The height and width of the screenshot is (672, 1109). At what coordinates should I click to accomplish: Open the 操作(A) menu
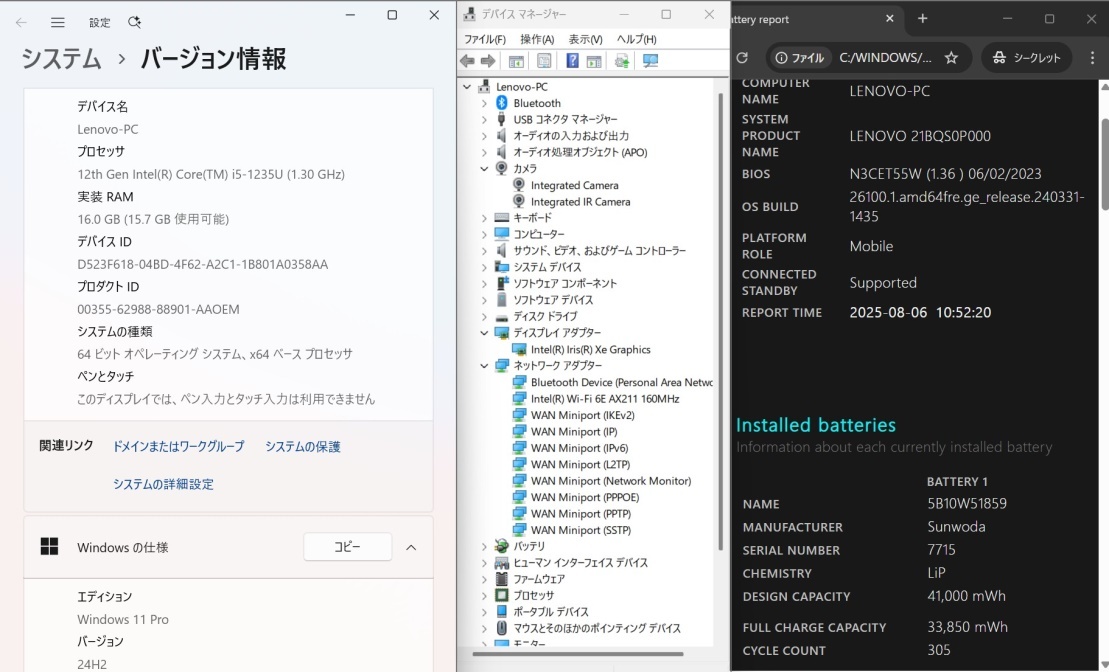tap(537, 40)
